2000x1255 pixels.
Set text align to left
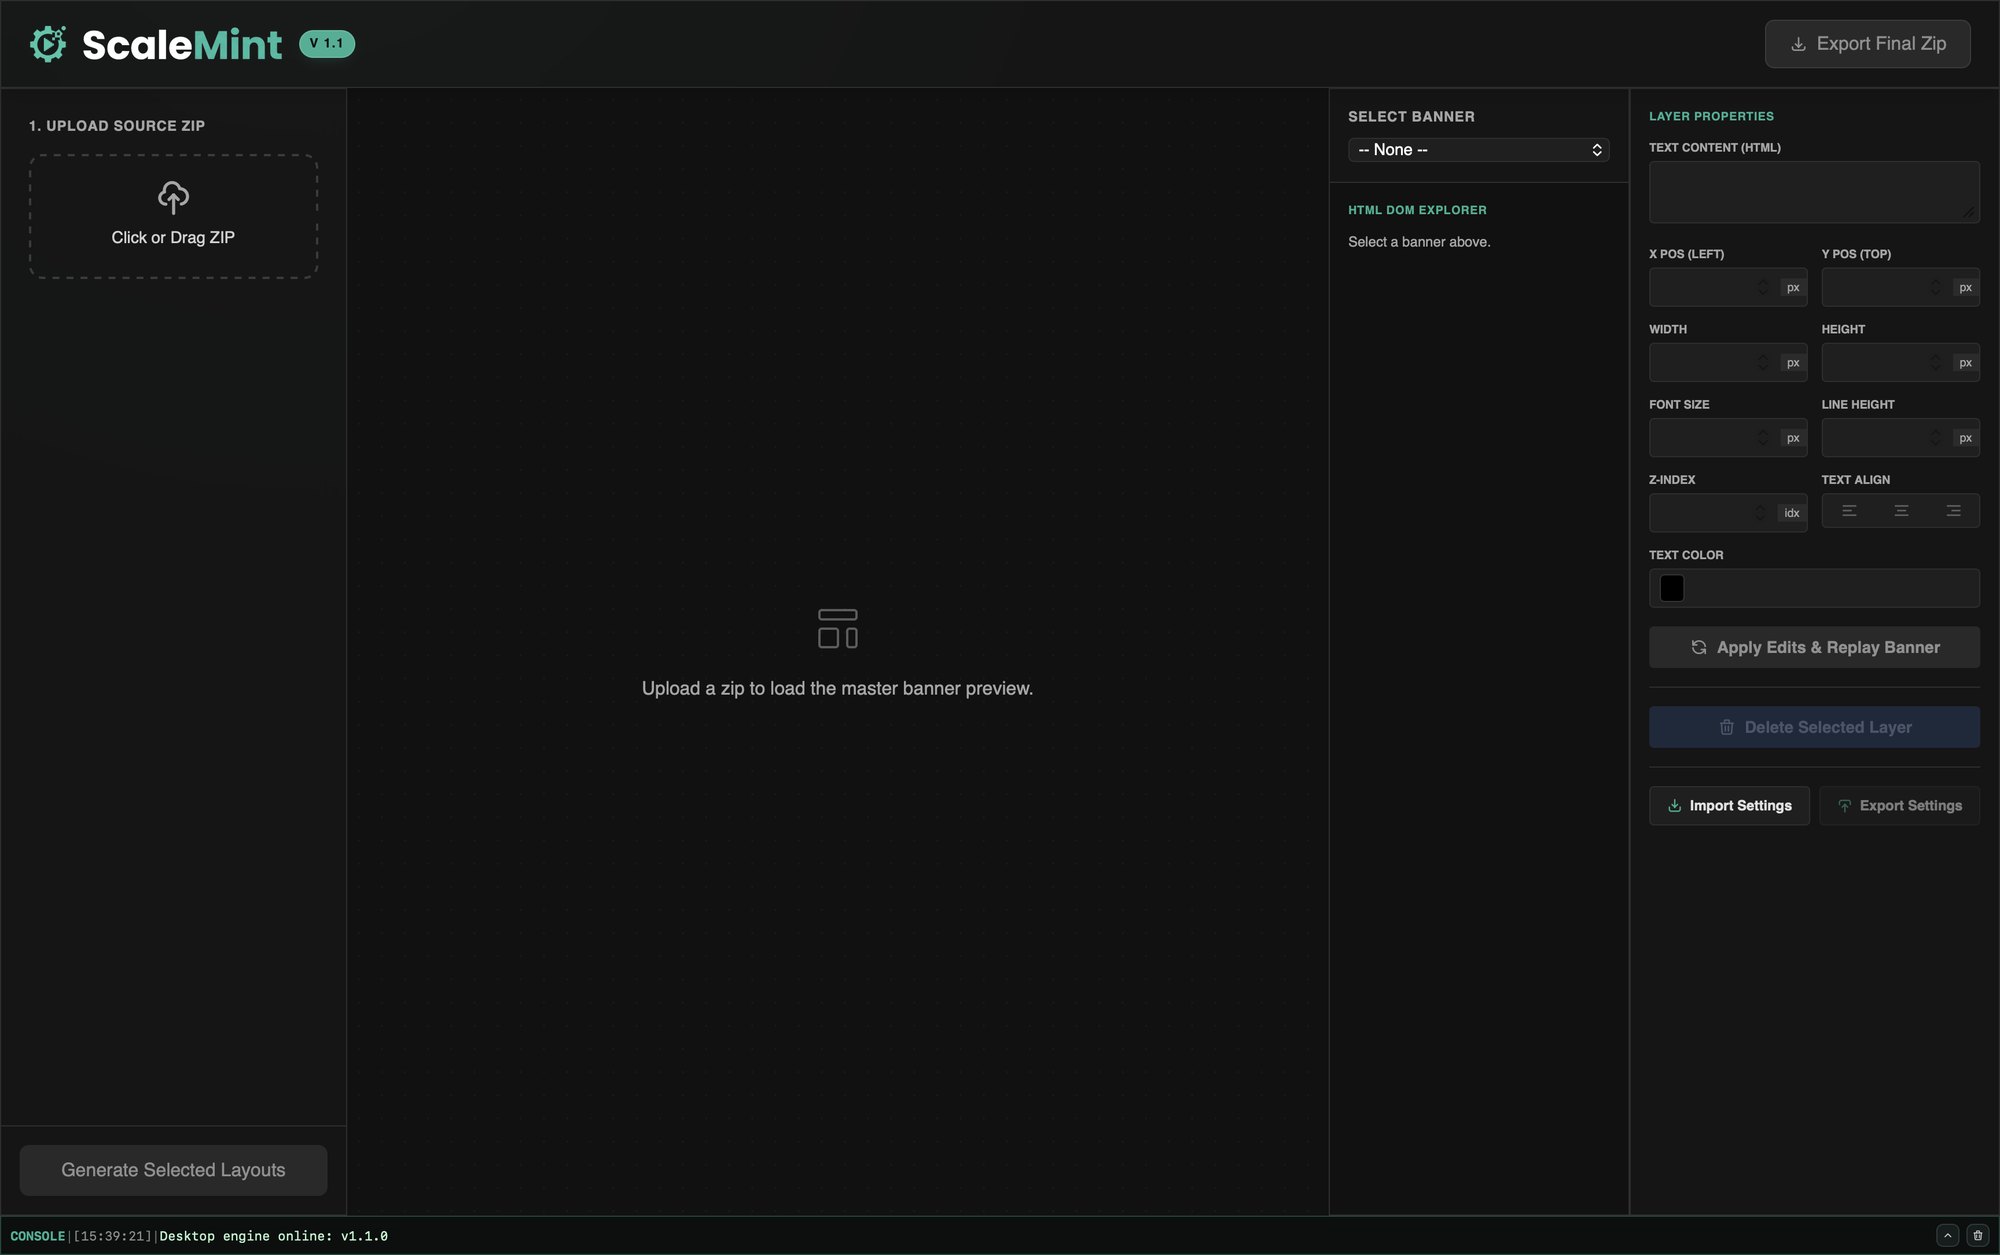[1849, 511]
